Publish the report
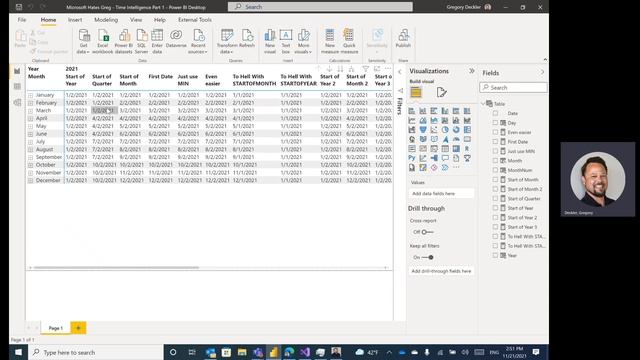The height and width of the screenshot is (360, 640). point(403,39)
